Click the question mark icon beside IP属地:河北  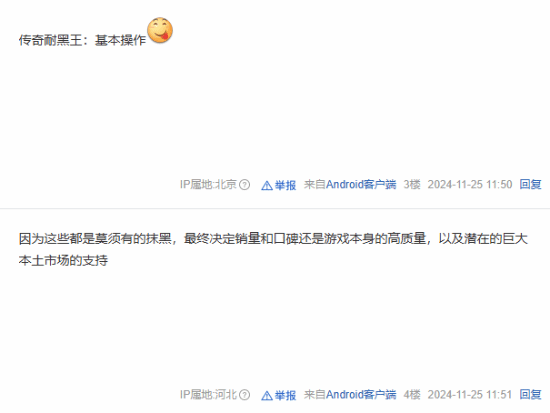click(x=244, y=395)
